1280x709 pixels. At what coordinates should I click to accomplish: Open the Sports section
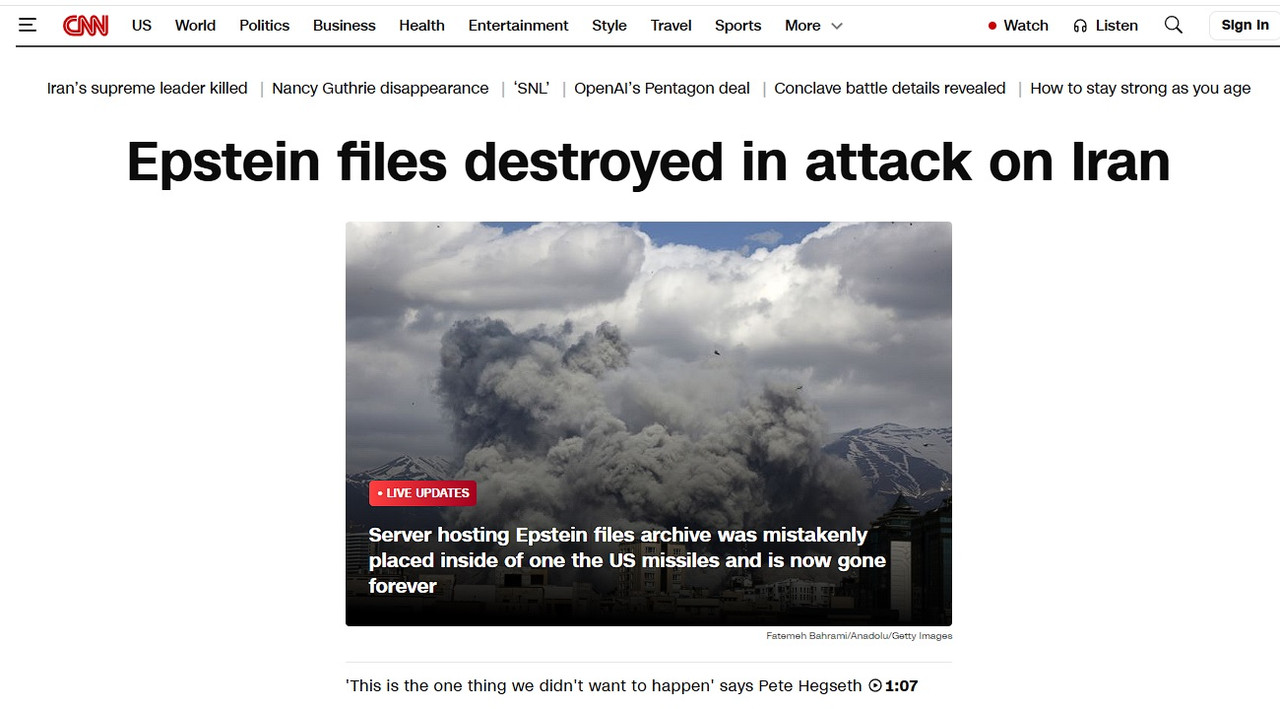pos(738,25)
